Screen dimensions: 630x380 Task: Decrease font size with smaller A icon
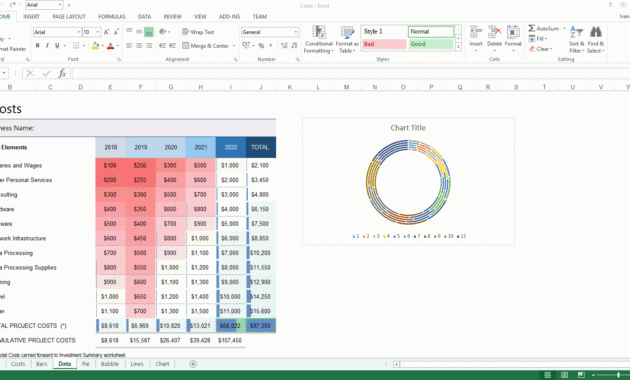coord(116,32)
